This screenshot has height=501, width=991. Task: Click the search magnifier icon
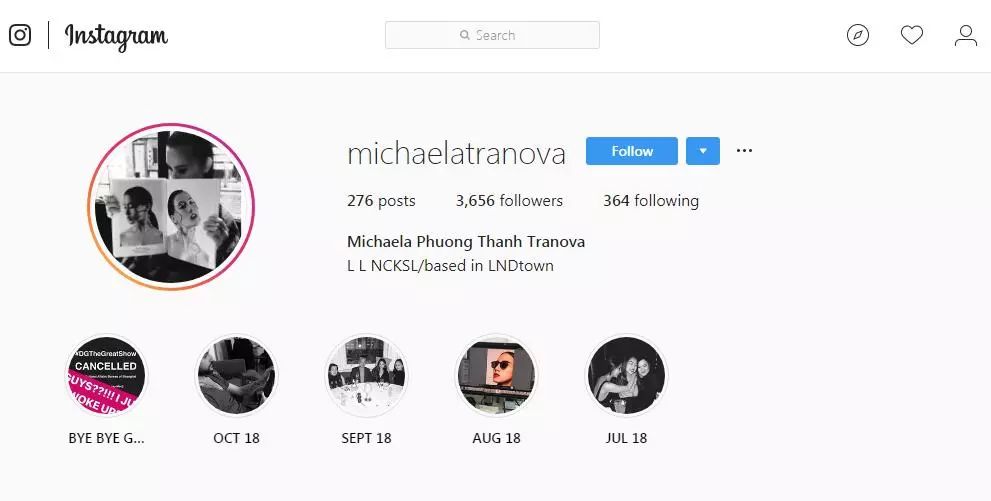tap(465, 35)
